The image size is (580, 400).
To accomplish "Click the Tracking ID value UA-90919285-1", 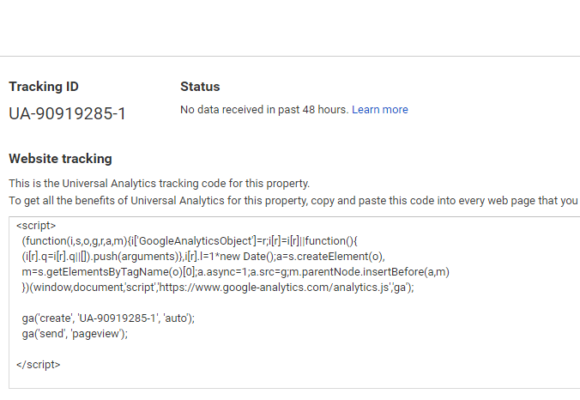I will [67, 114].
